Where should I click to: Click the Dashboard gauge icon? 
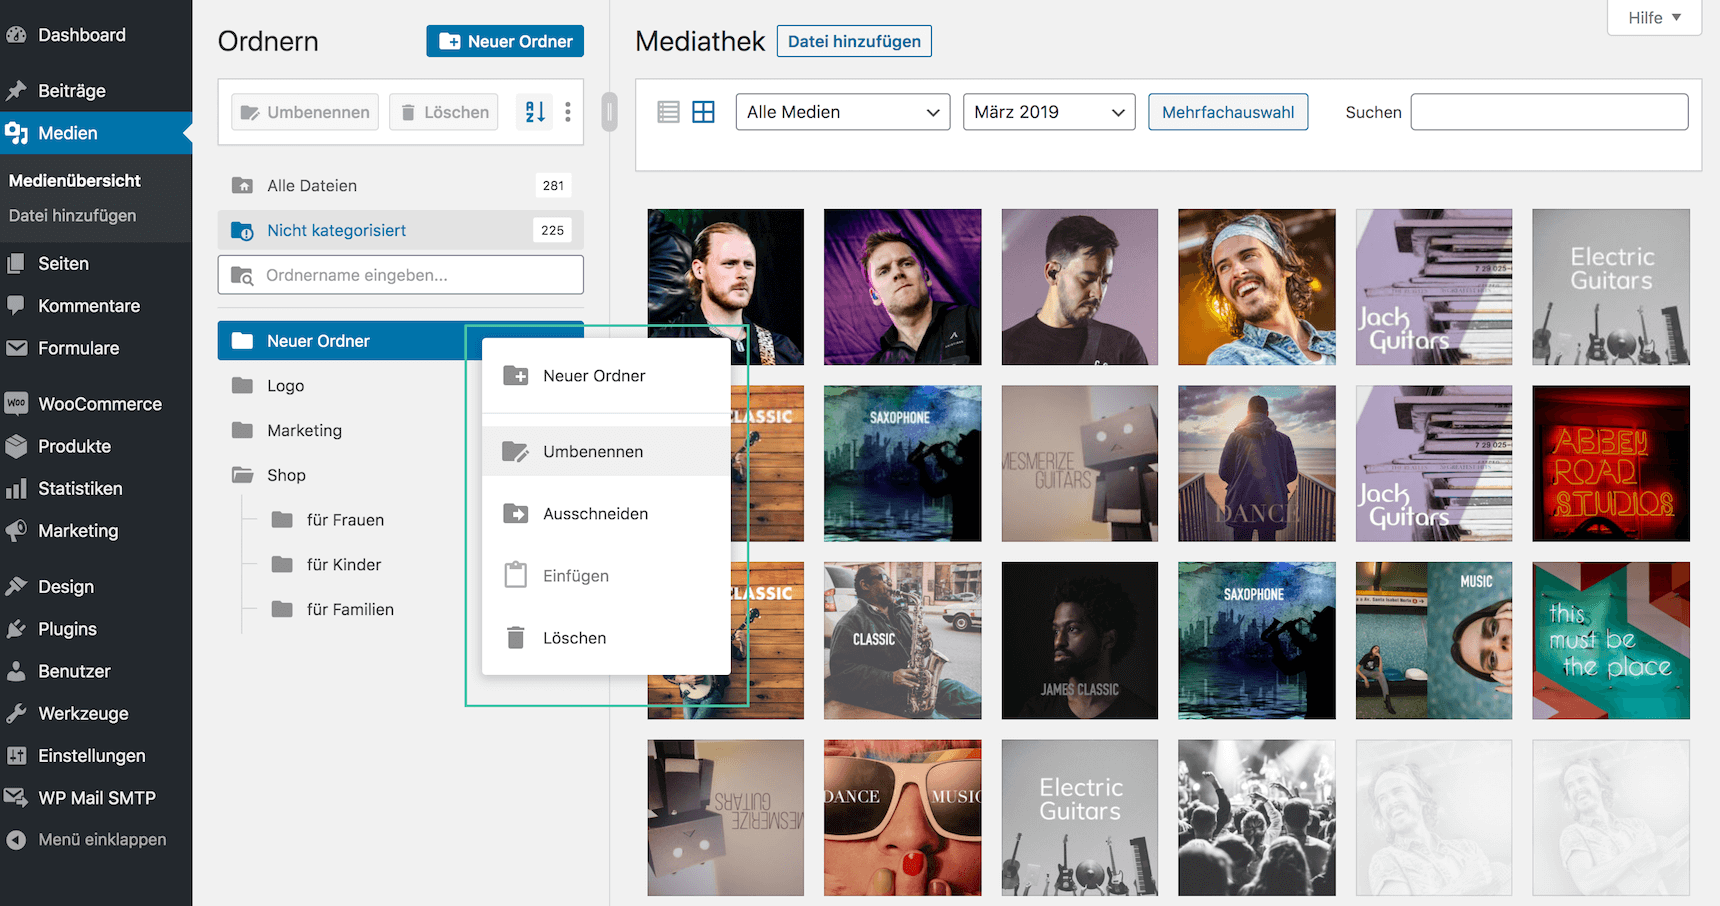click(x=16, y=35)
